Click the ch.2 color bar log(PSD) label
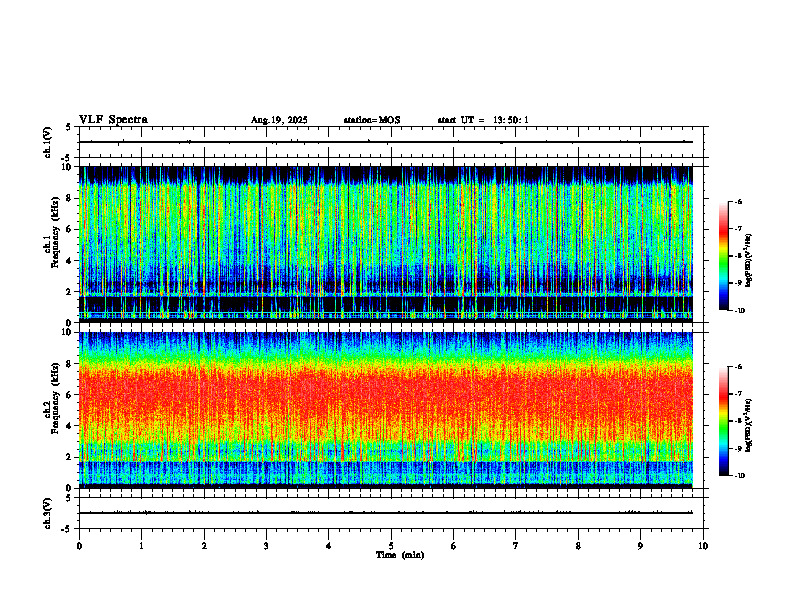 coord(749,425)
